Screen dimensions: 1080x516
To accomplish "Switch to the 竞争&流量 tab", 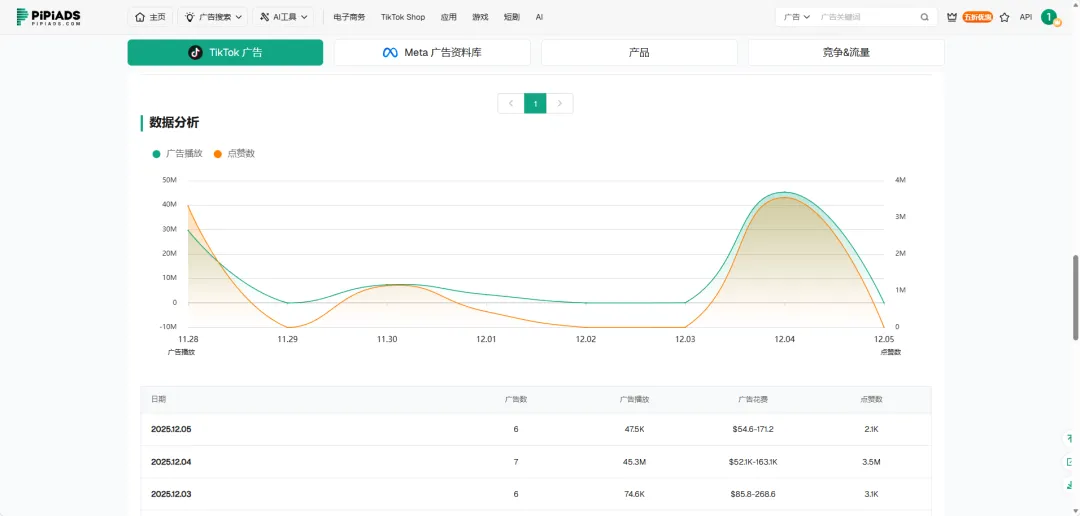I will tap(846, 52).
